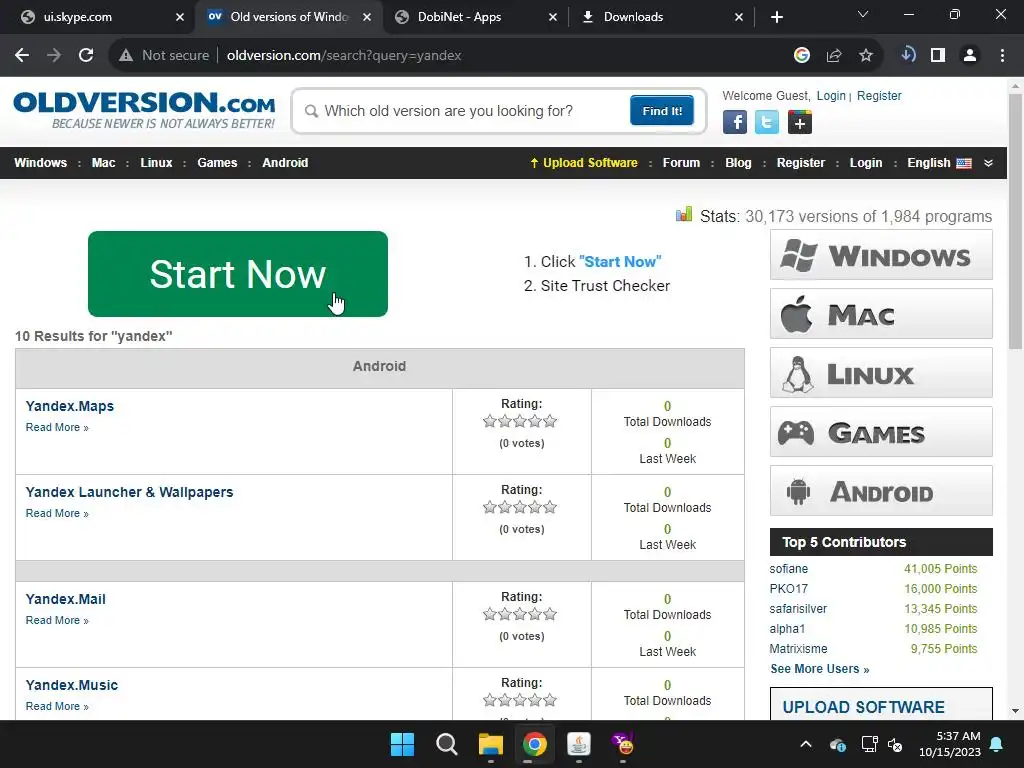Open the Yandex.Mail result
The width and height of the screenshot is (1024, 768).
(65, 600)
